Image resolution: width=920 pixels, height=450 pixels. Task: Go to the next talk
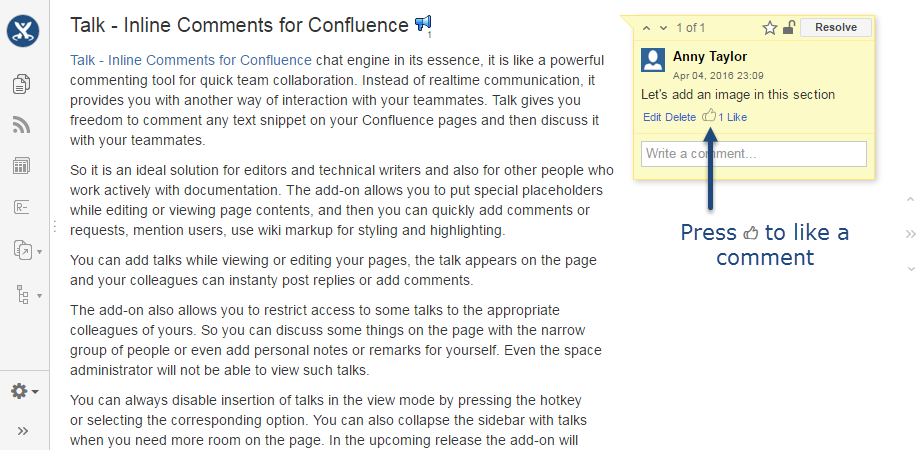(x=663, y=28)
